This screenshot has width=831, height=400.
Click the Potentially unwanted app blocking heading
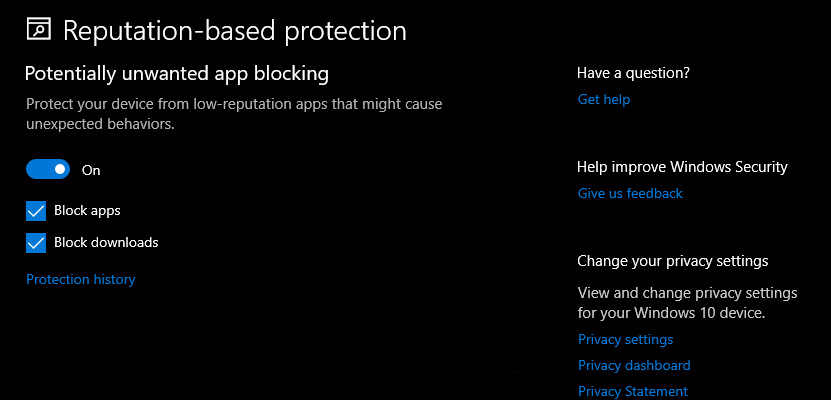click(176, 74)
